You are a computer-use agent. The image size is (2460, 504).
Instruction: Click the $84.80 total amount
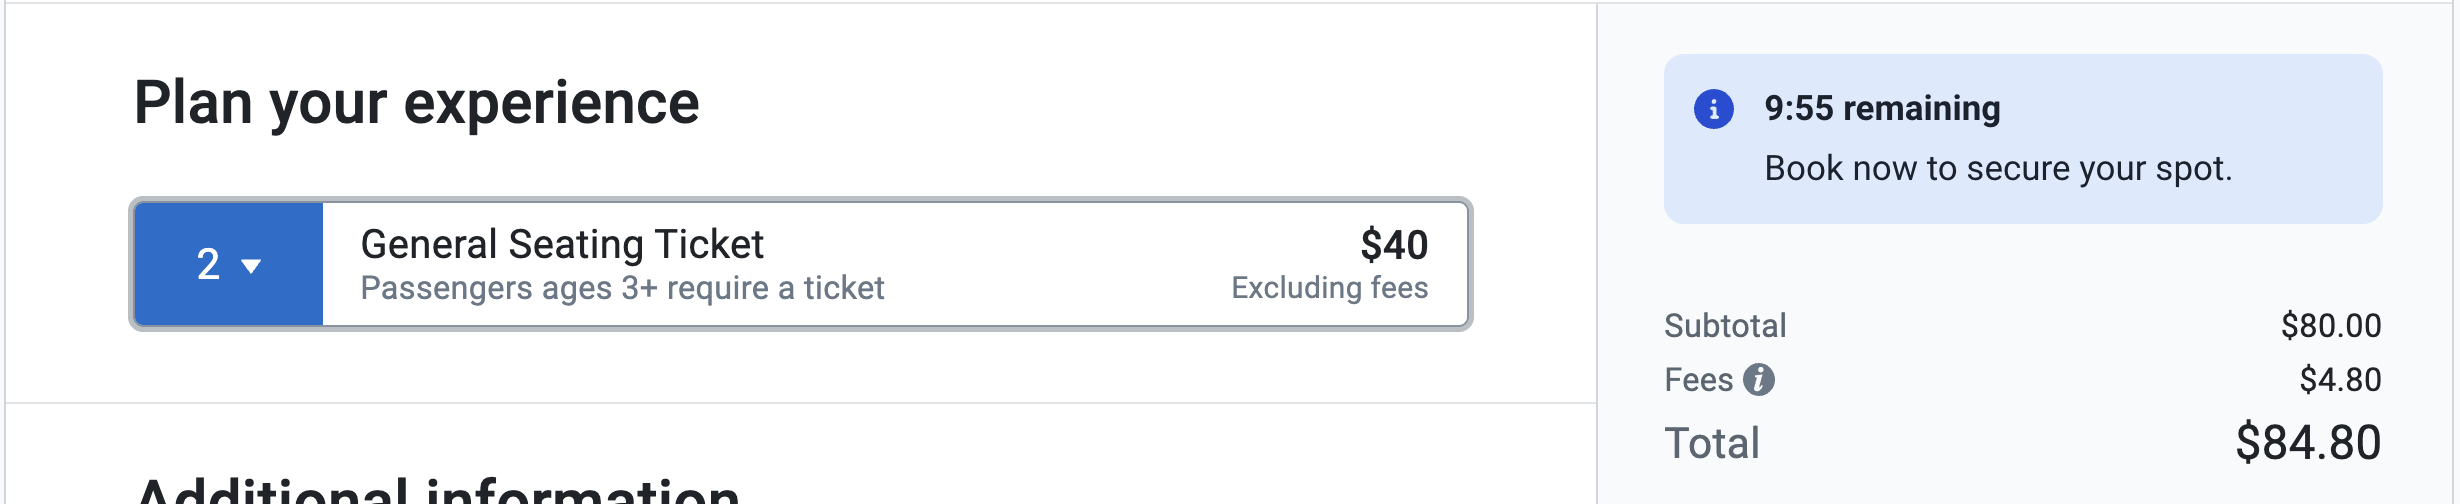pyautogui.click(x=2308, y=443)
